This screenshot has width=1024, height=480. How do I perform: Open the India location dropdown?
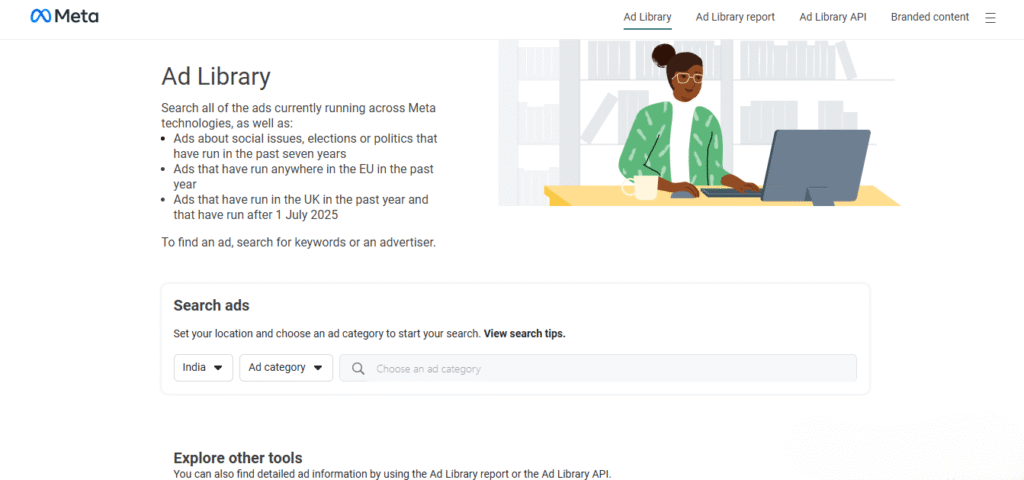pos(203,368)
